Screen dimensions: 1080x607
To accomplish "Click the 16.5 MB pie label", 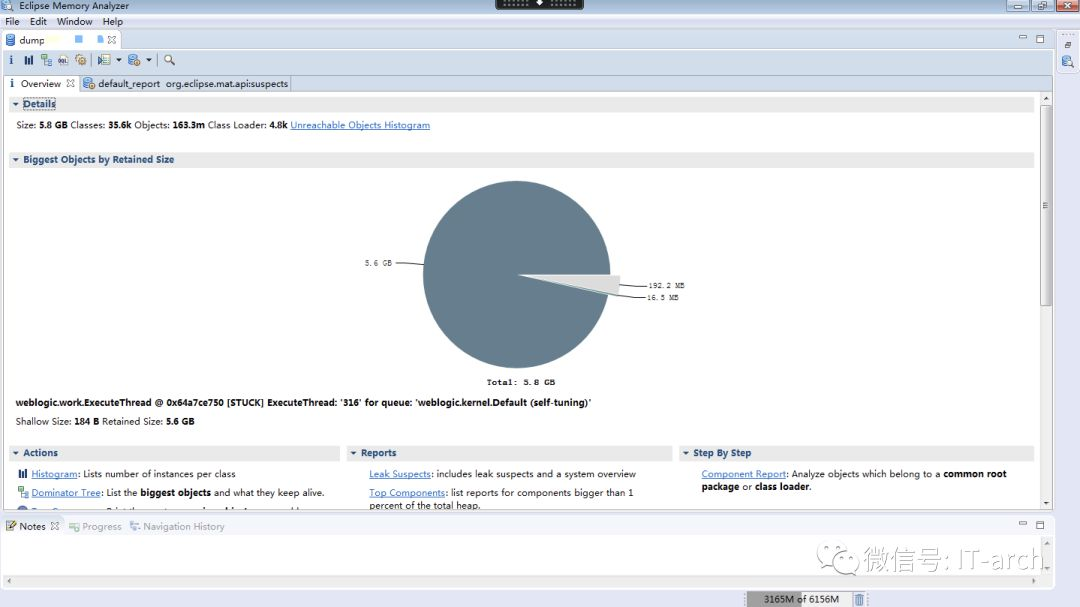I will (663, 298).
